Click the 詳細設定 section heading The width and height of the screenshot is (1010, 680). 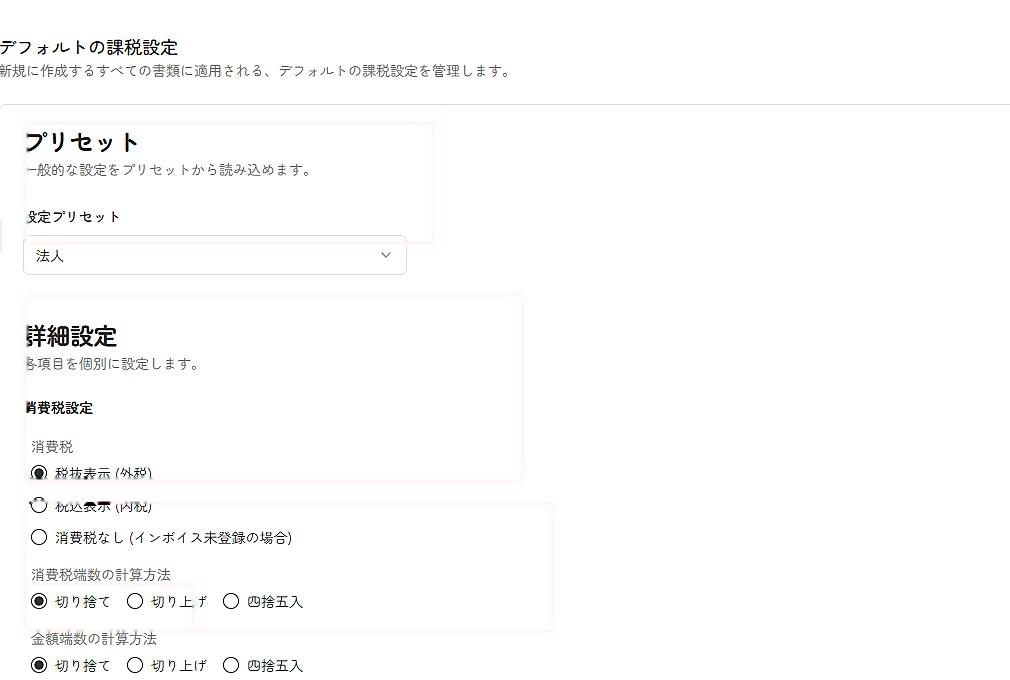pos(70,336)
